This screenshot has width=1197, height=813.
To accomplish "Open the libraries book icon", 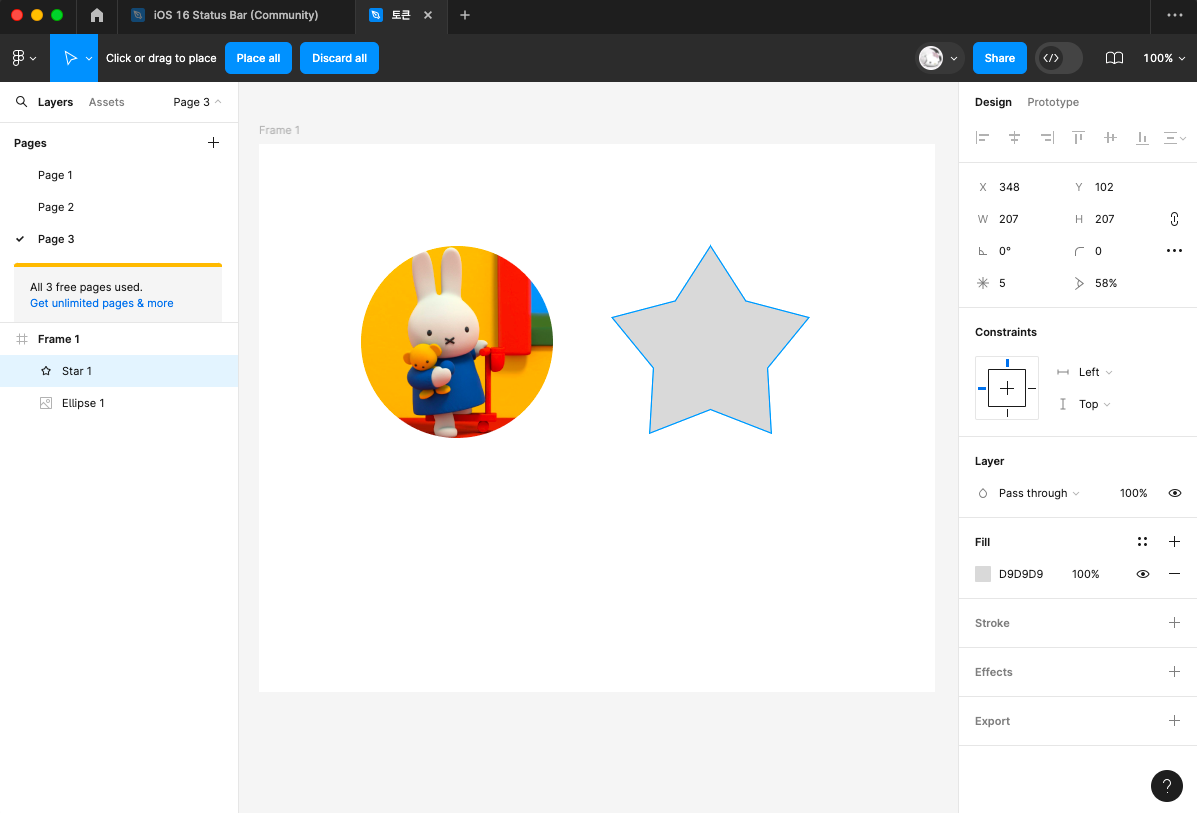I will pos(1114,58).
